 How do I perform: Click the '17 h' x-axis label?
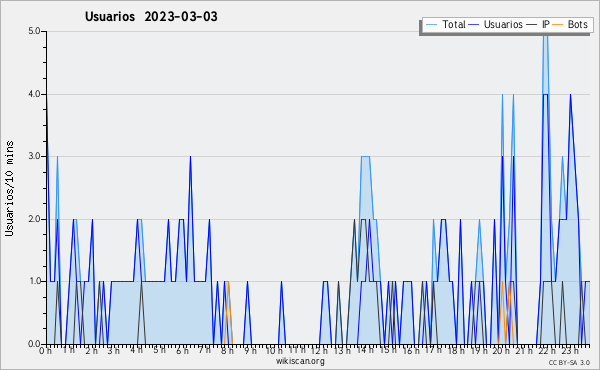[433, 350]
